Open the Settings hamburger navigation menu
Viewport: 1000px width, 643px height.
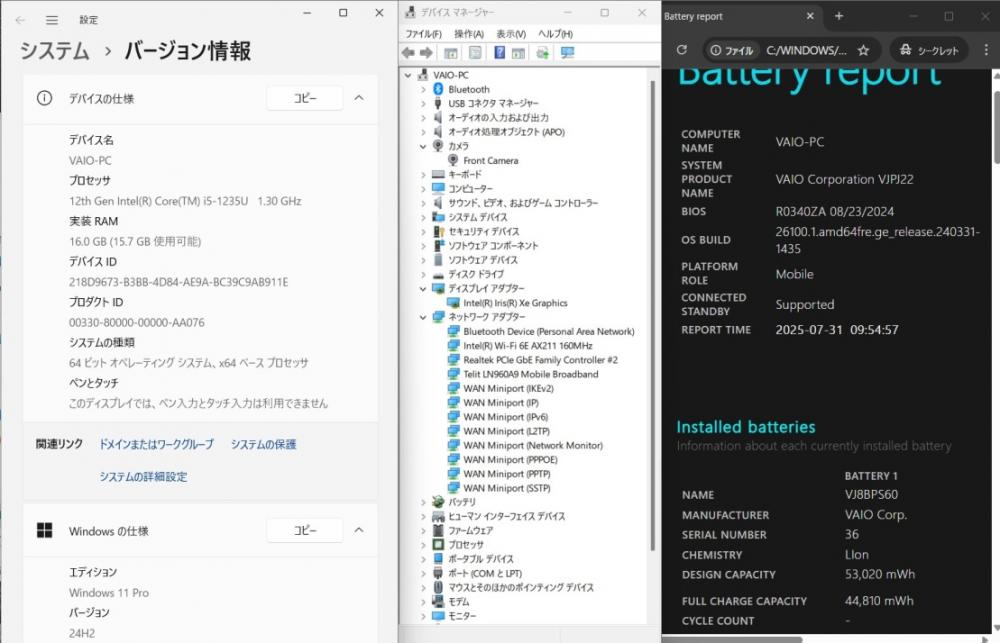tap(52, 20)
